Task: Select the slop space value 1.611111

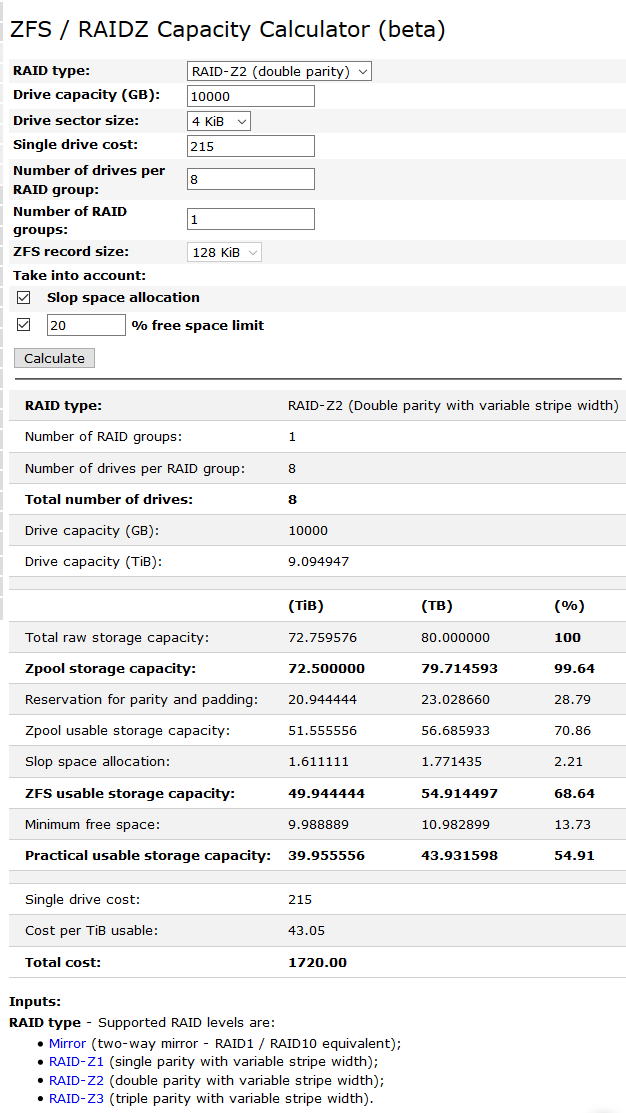Action: click(319, 762)
